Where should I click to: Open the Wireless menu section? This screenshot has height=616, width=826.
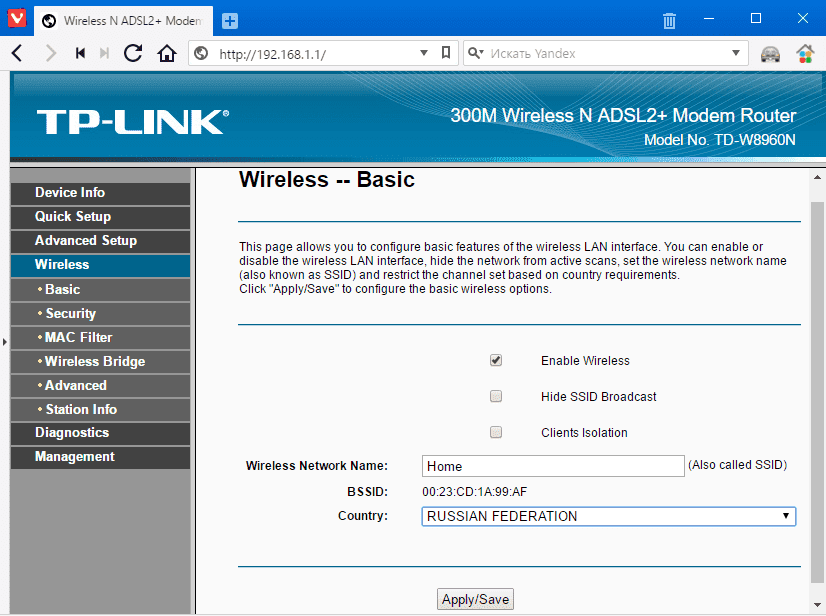(100, 265)
